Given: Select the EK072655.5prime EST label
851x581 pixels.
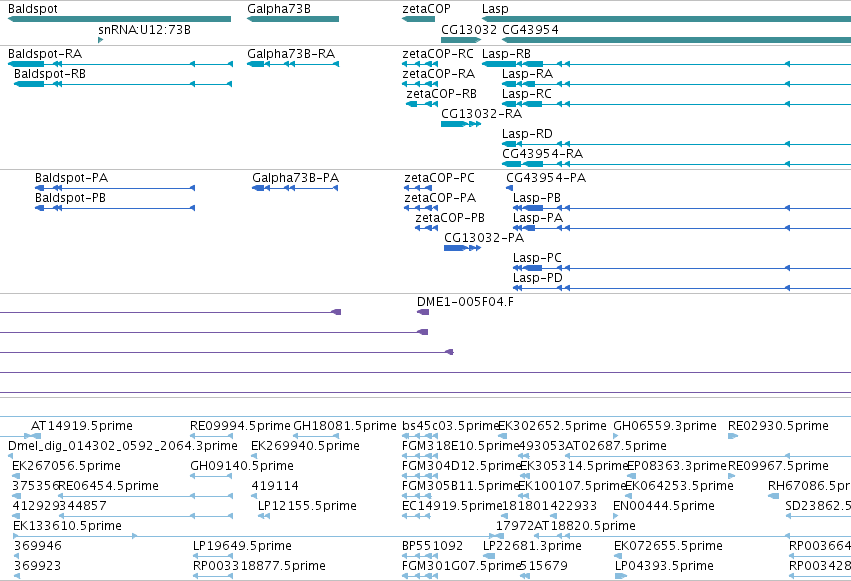Looking at the screenshot, I should 669,546.
